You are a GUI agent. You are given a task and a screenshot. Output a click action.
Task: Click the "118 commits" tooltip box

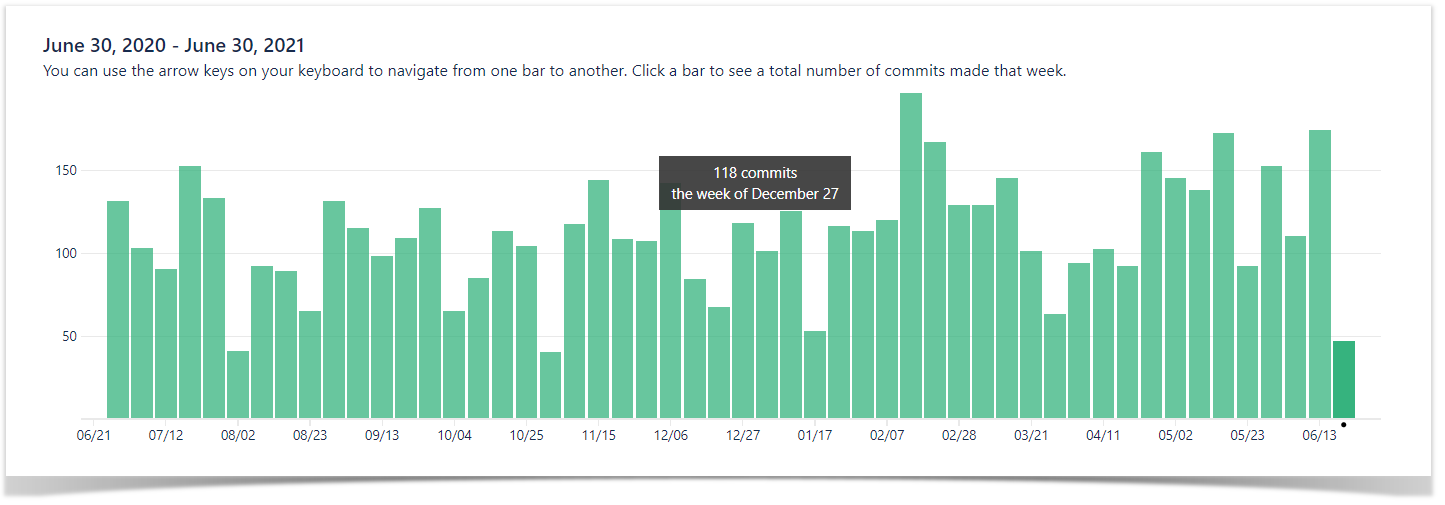pyautogui.click(x=755, y=183)
